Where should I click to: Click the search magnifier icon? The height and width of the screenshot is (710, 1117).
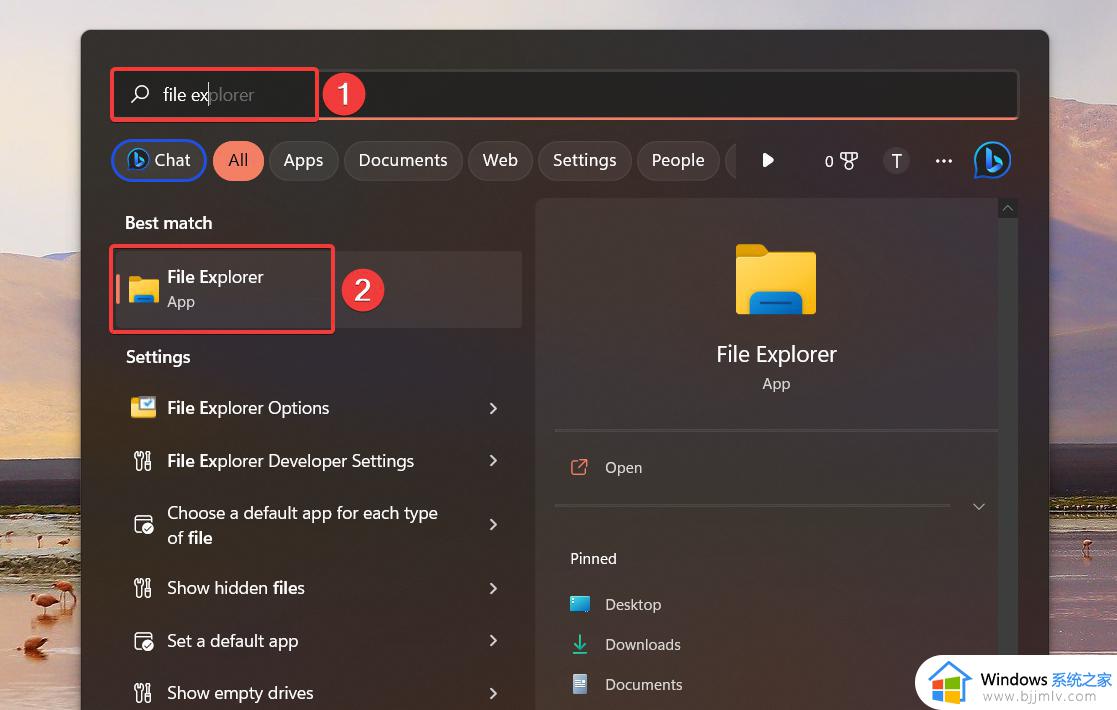pos(140,94)
